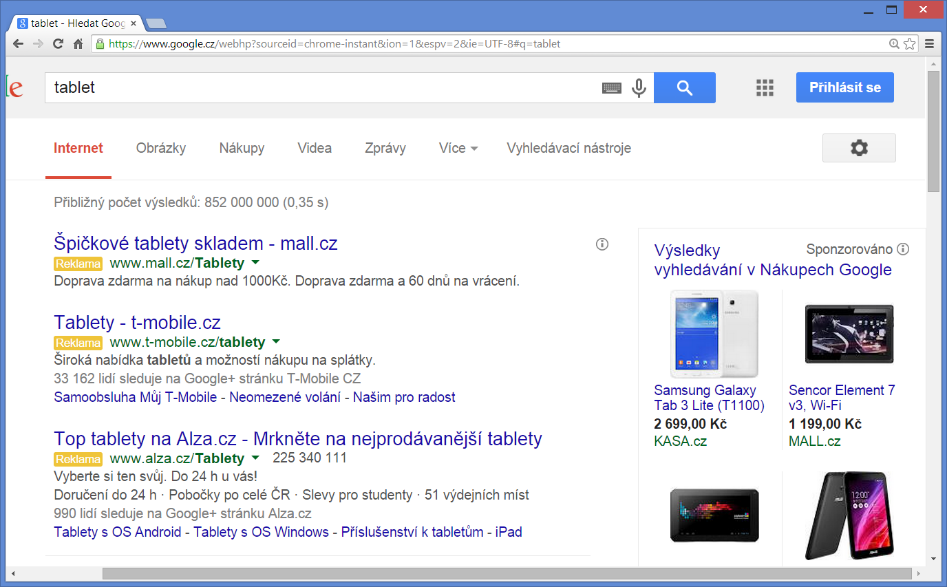The width and height of the screenshot is (947, 587).
Task: Open 'Příslušenství k tabletům' sitelink
Action: 412,531
